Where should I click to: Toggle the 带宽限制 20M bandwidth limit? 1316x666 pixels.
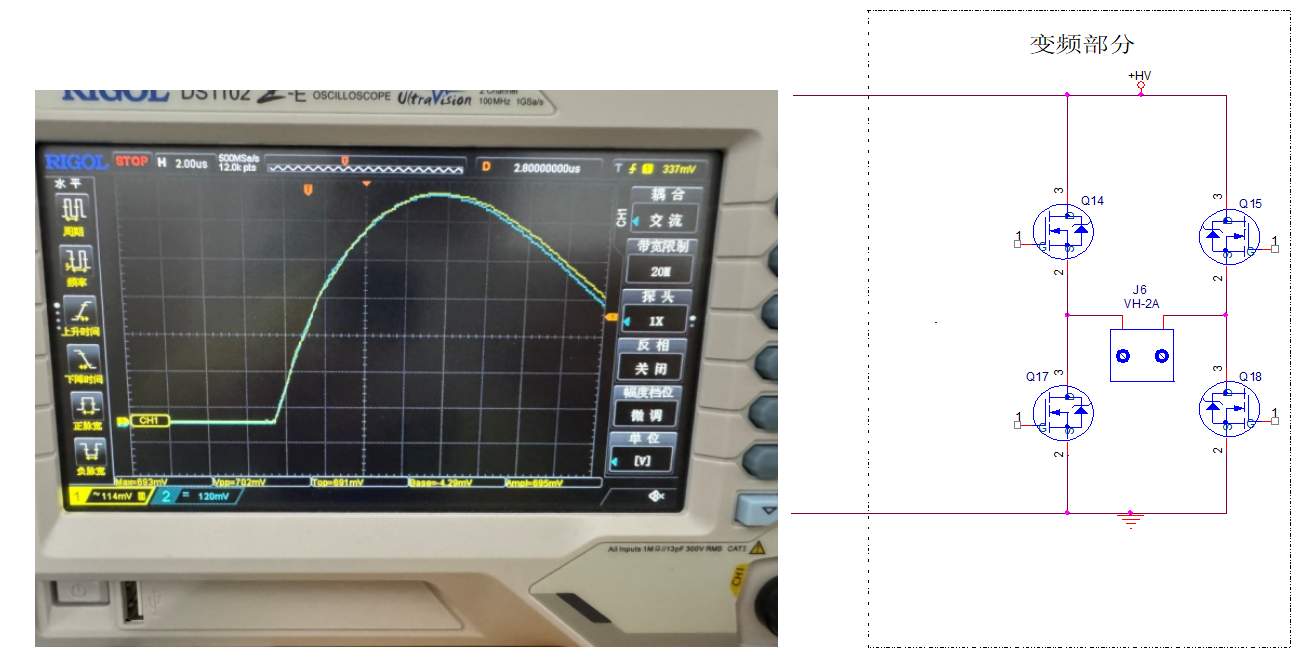pyautogui.click(x=661, y=260)
